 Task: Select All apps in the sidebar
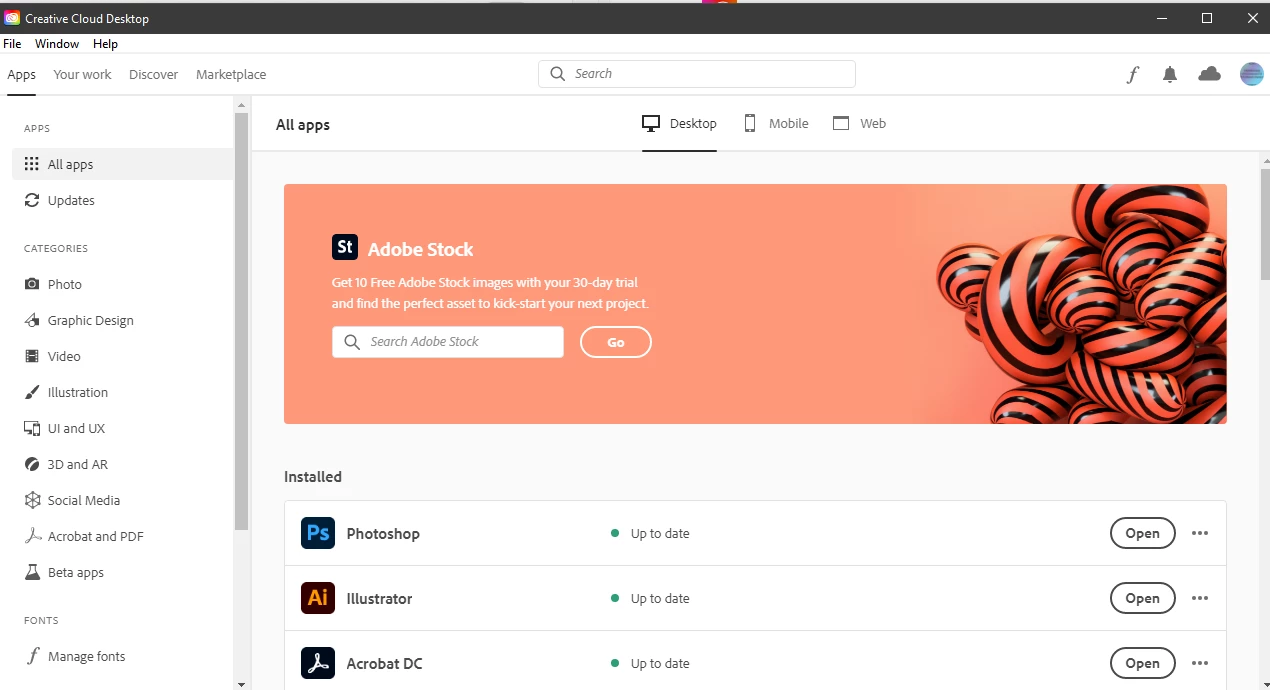pos(122,164)
